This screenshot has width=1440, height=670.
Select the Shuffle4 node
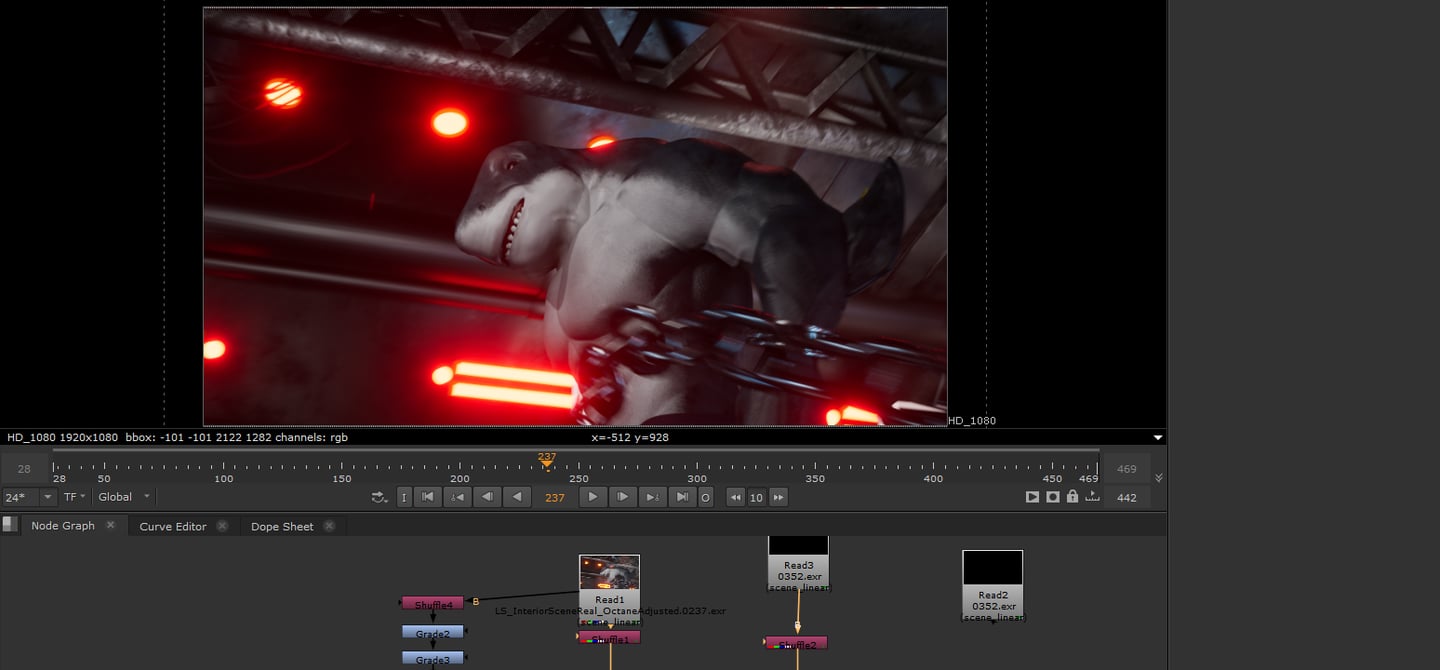click(433, 604)
